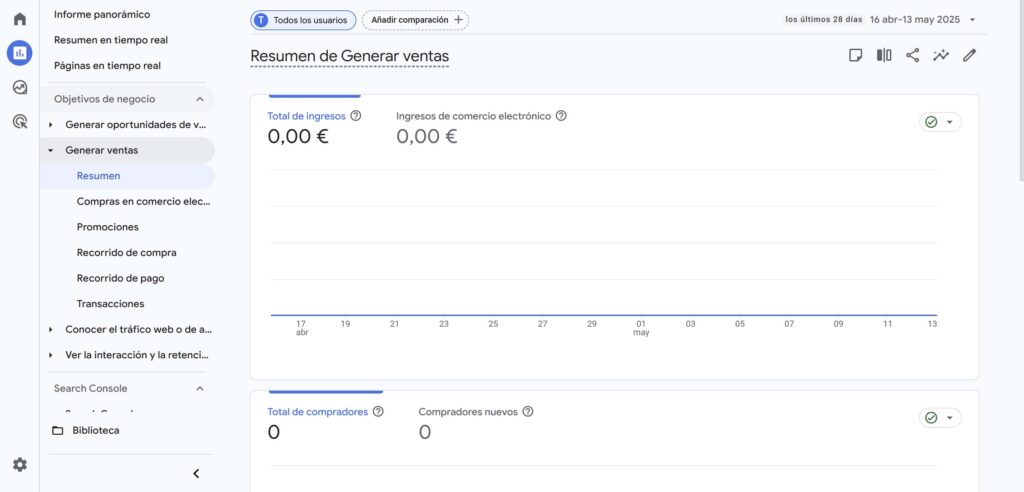Image resolution: width=1024 pixels, height=492 pixels.
Task: Click the edit comparisons icon in report toolbar
Action: pyautogui.click(x=884, y=56)
